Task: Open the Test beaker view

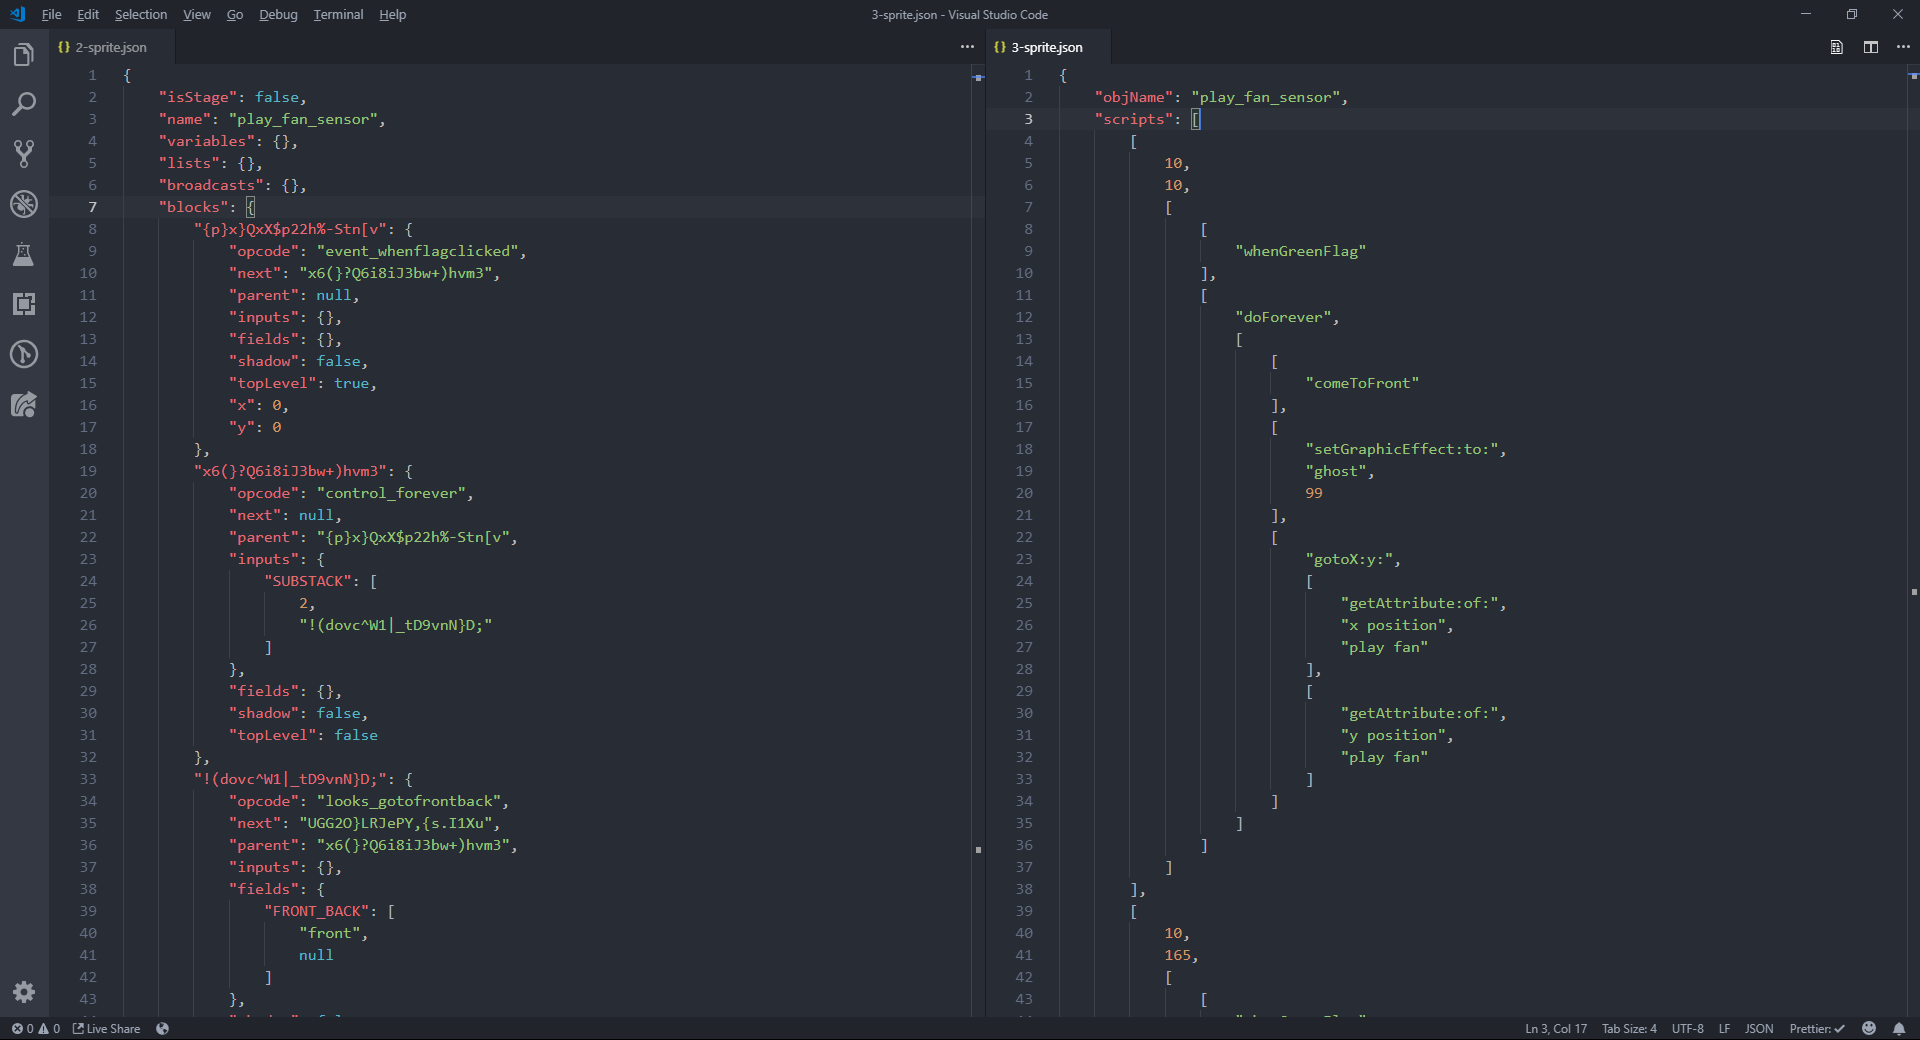Action: [x=24, y=254]
